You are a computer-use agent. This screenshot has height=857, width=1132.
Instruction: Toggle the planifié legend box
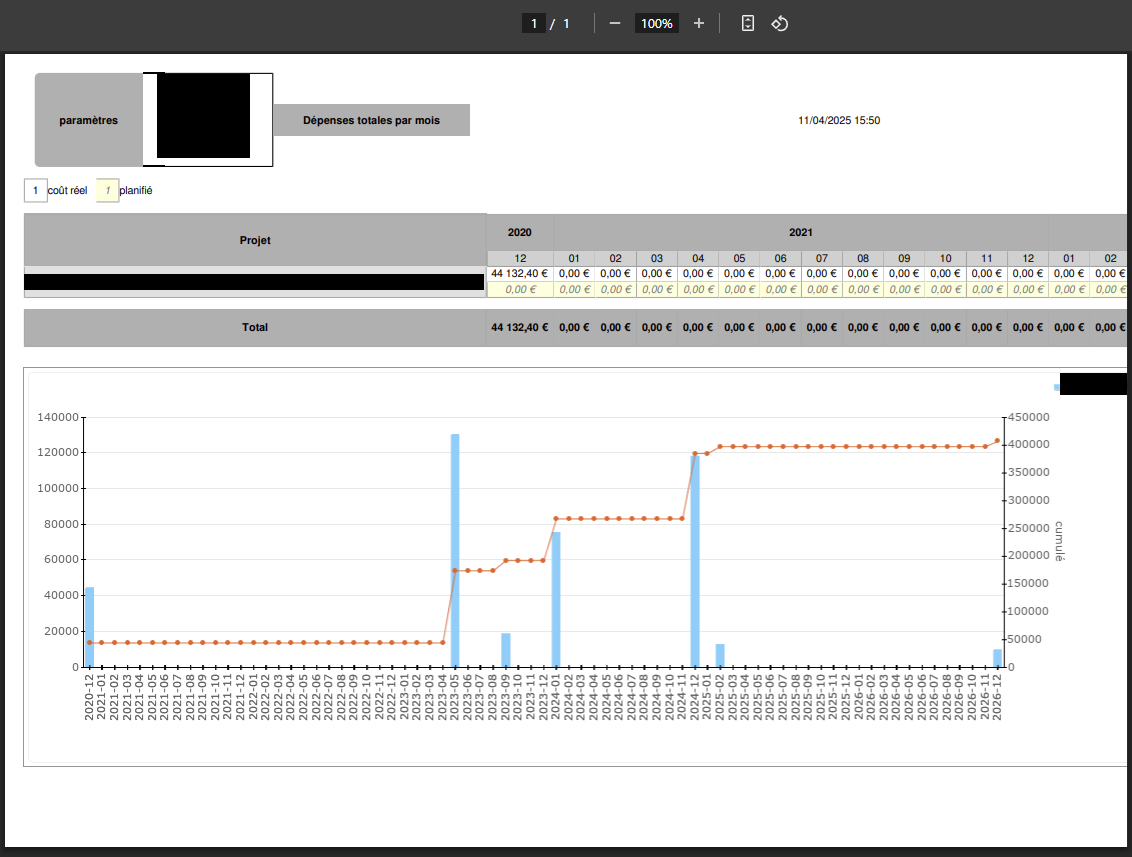107,190
